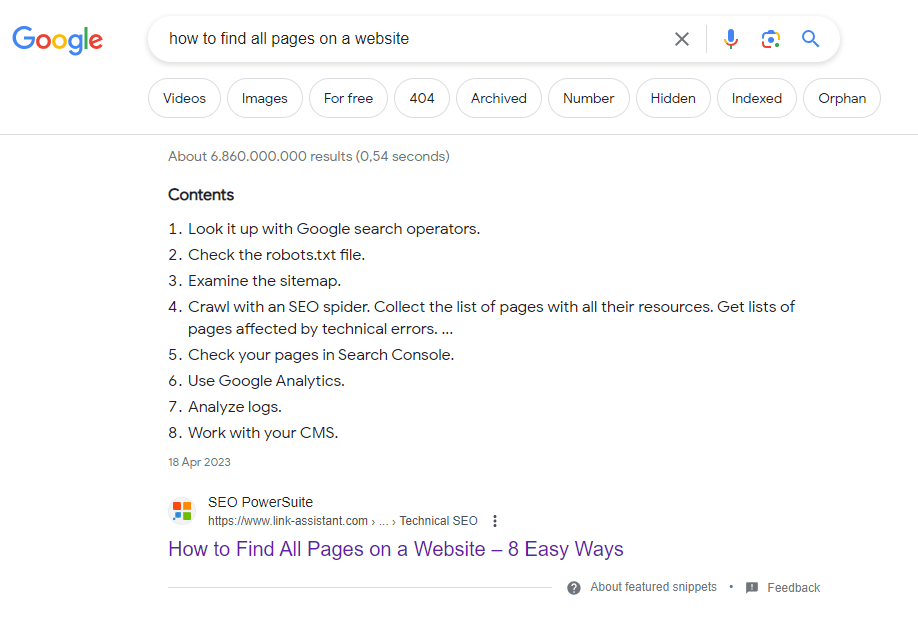The height and width of the screenshot is (618, 918).
Task: Select the Orphan filter chip
Action: coord(842,98)
